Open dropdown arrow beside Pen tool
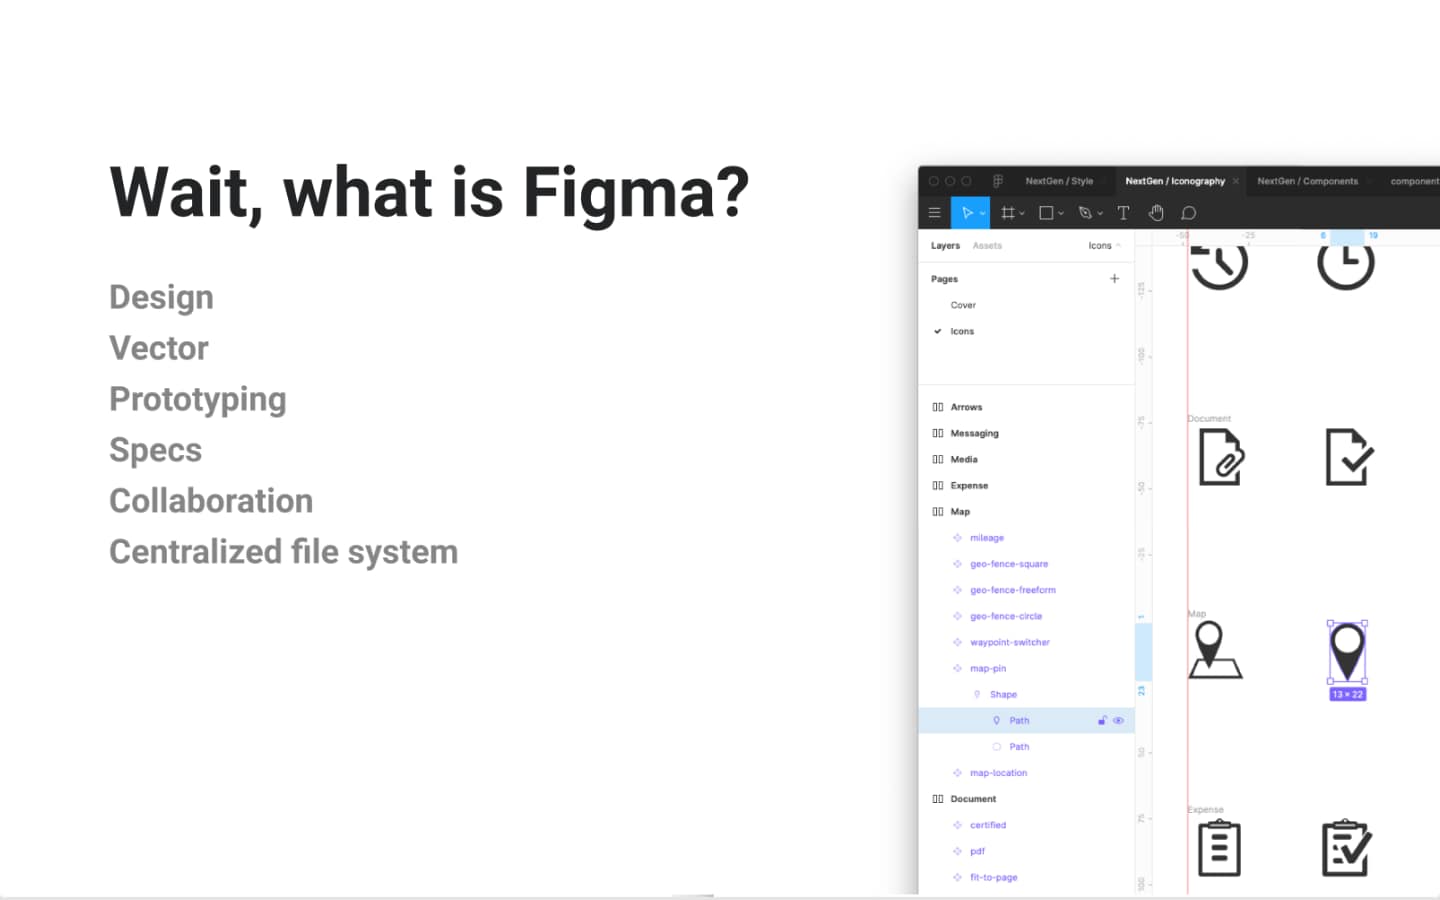This screenshot has width=1440, height=900. (x=1100, y=214)
